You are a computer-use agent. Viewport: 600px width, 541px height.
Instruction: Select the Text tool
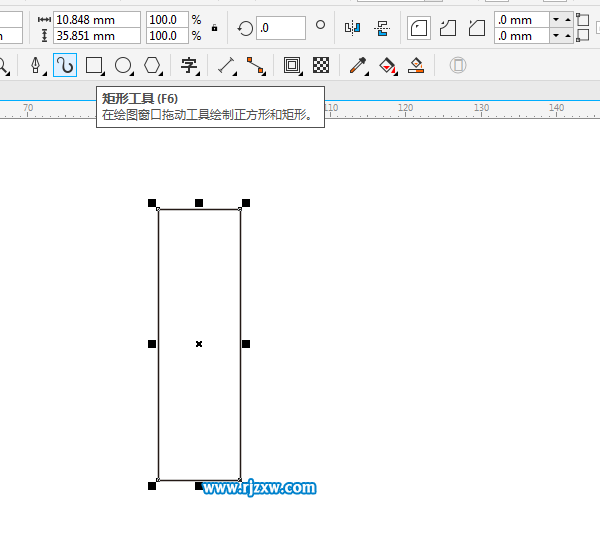pyautogui.click(x=188, y=66)
